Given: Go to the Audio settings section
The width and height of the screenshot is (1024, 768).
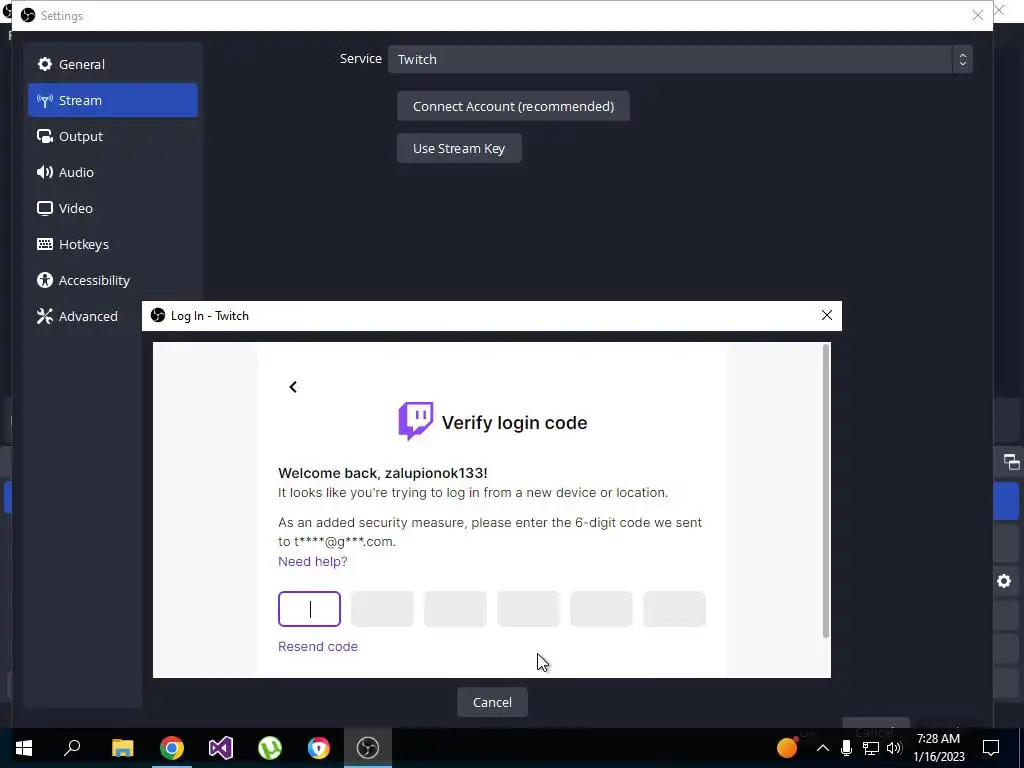Looking at the screenshot, I should [x=112, y=172].
